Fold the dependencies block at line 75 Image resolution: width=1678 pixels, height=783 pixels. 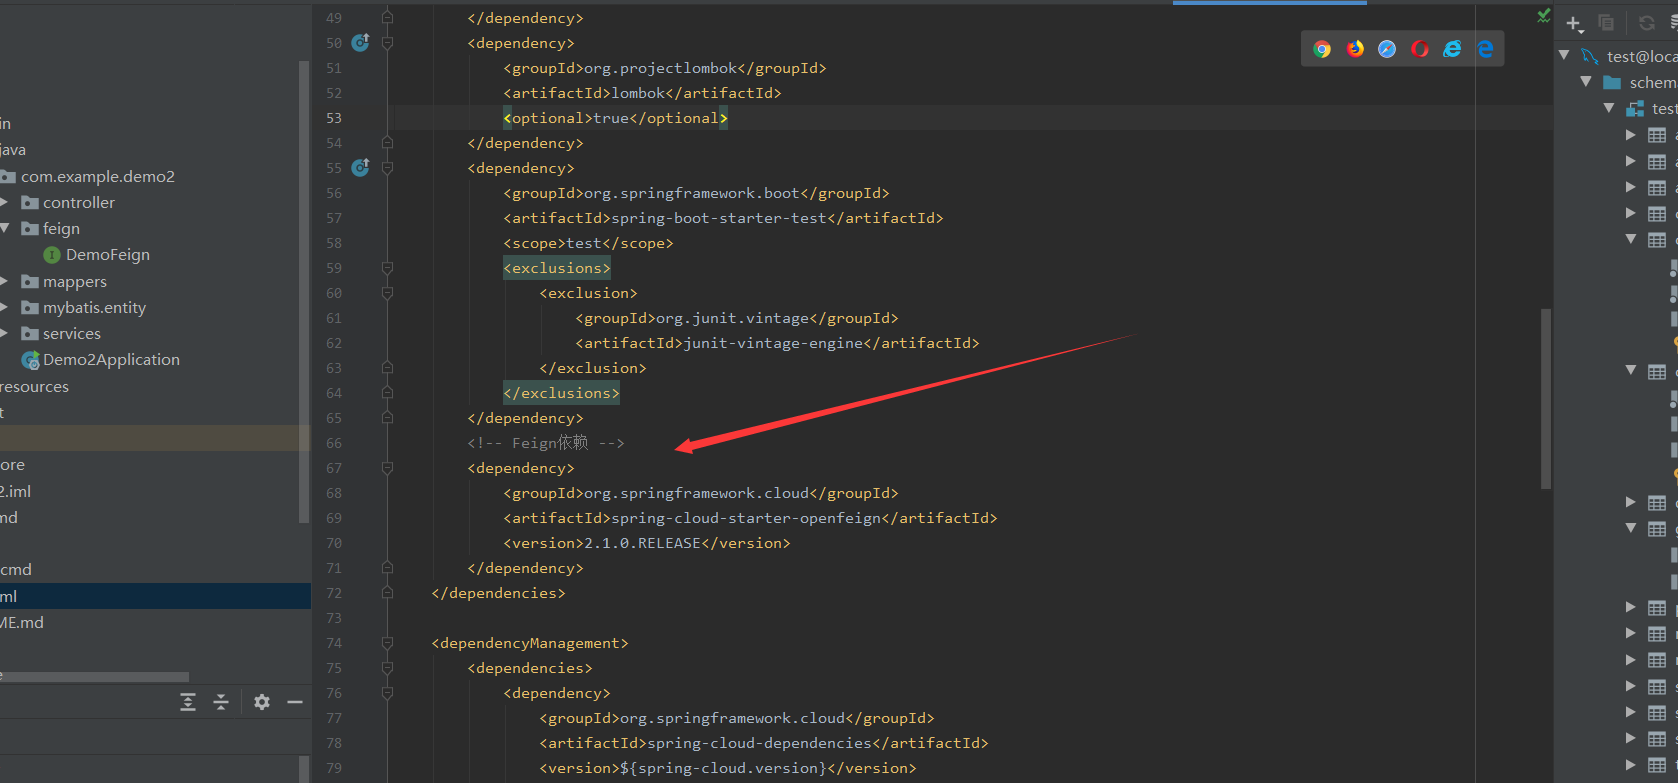coord(387,668)
